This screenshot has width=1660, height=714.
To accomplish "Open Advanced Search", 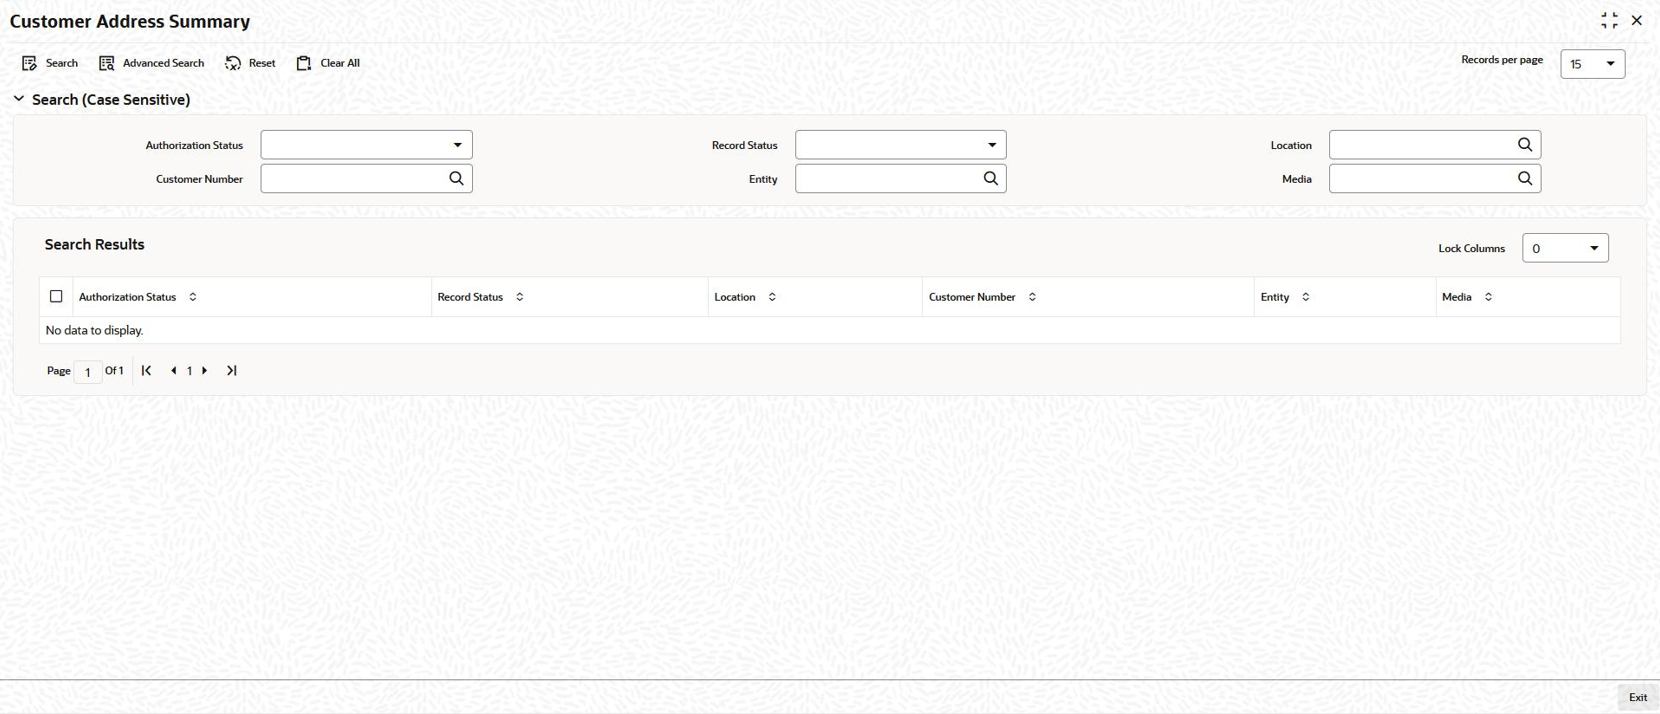I will (x=152, y=63).
